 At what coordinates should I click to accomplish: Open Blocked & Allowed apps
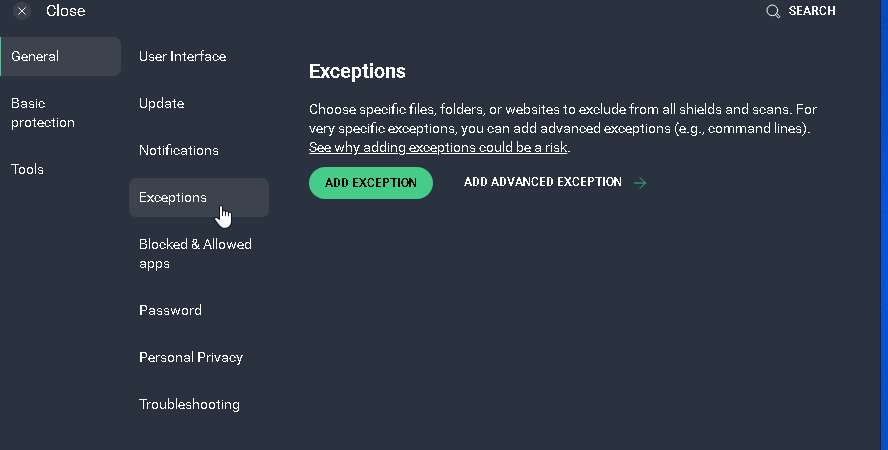(195, 254)
